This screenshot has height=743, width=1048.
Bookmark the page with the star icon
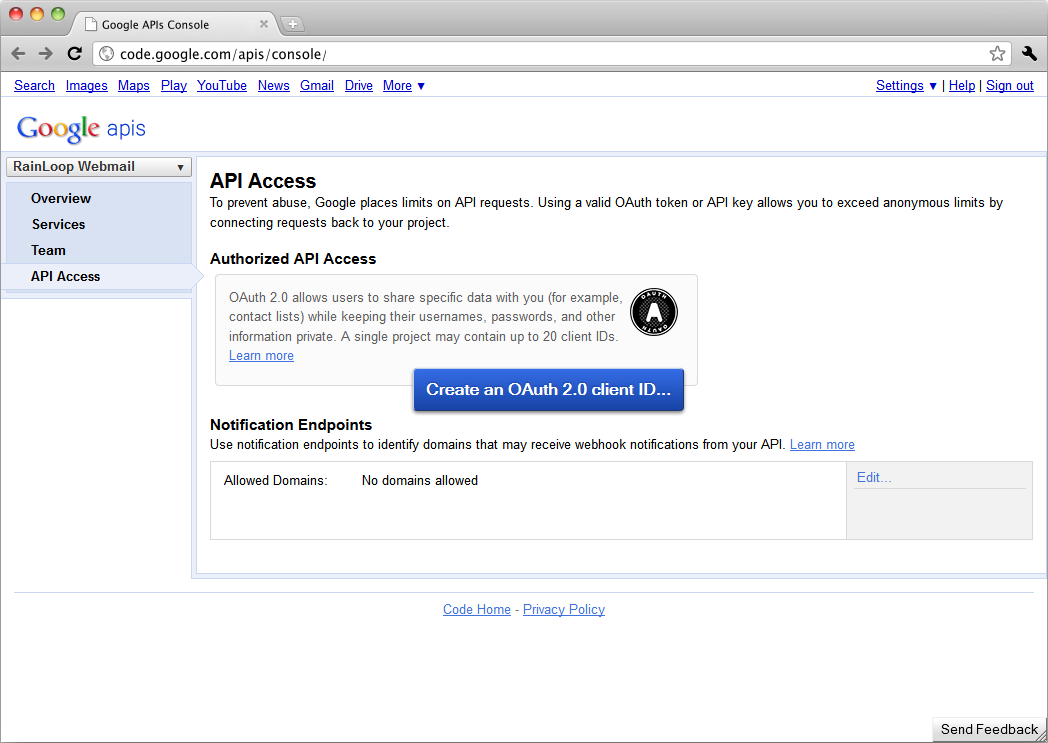point(997,54)
